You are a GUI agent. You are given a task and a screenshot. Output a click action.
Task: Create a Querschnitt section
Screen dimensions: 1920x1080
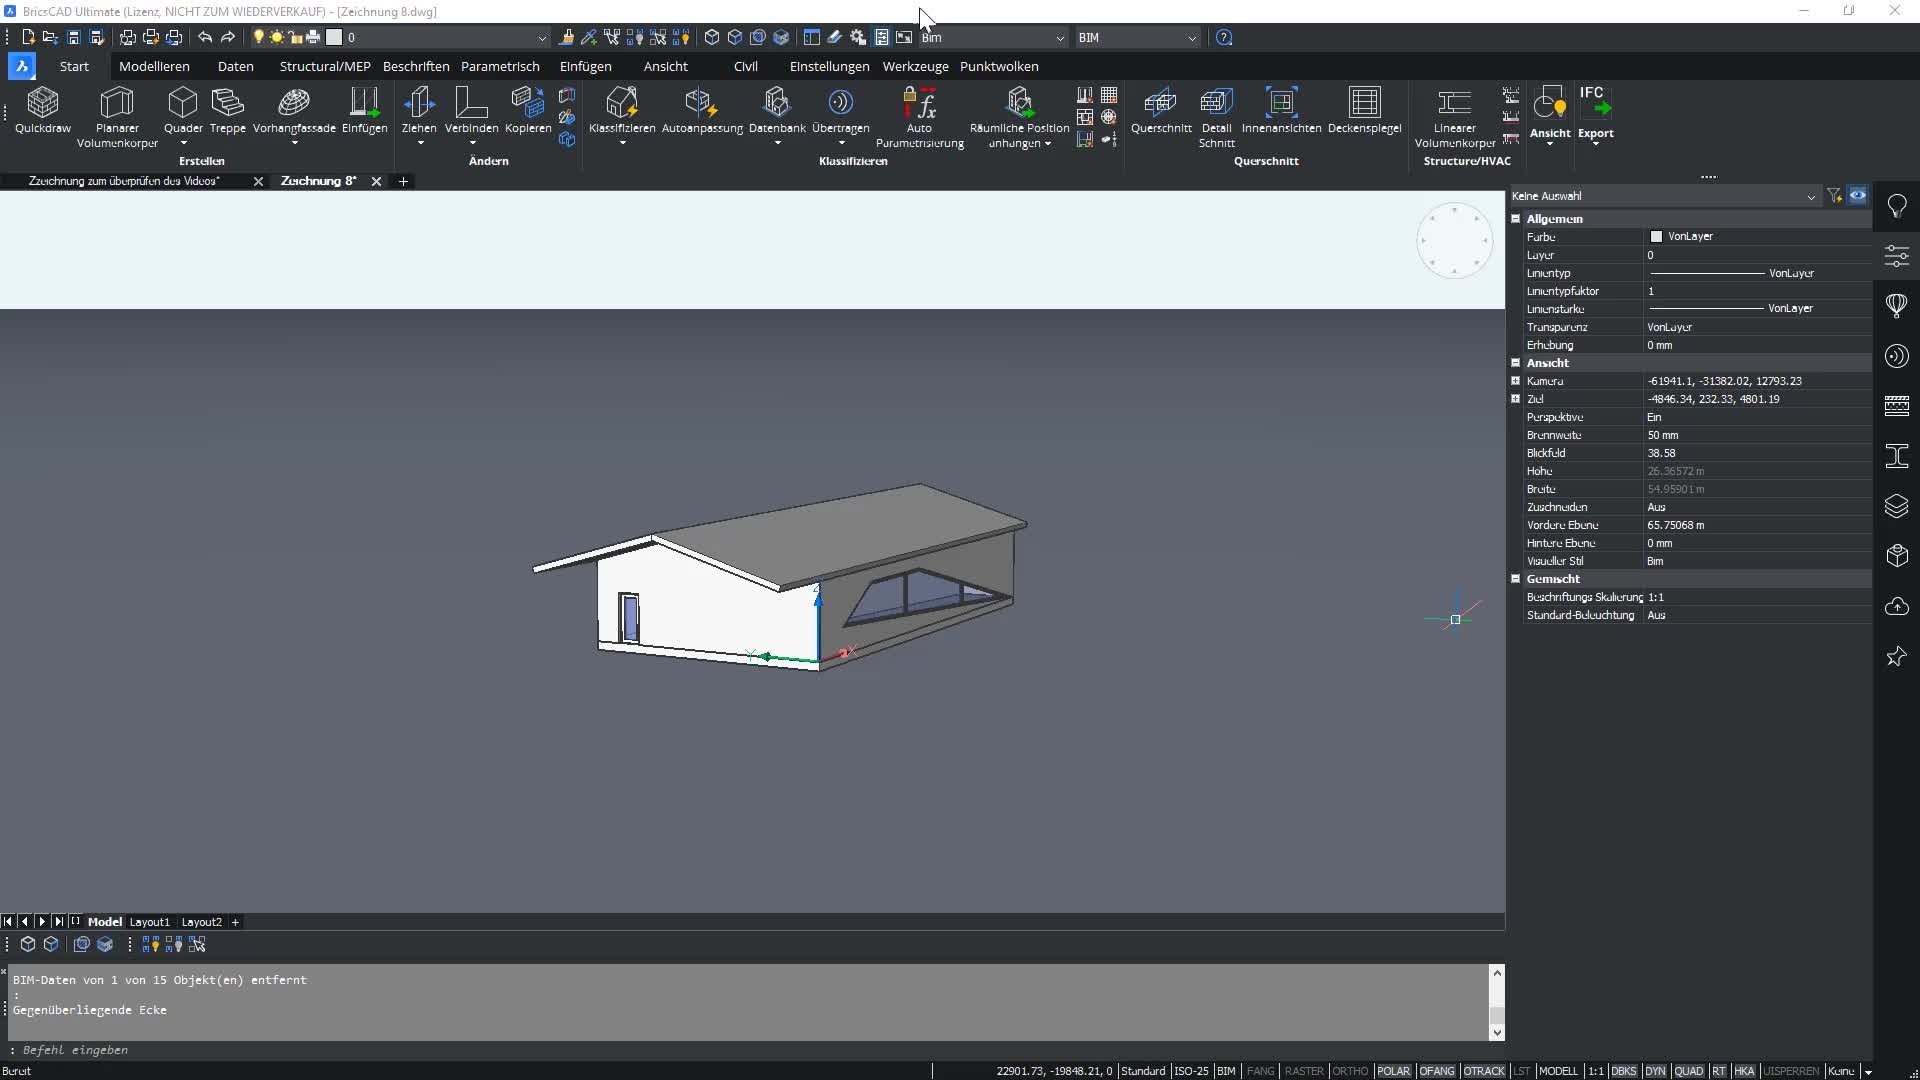[x=1160, y=110]
